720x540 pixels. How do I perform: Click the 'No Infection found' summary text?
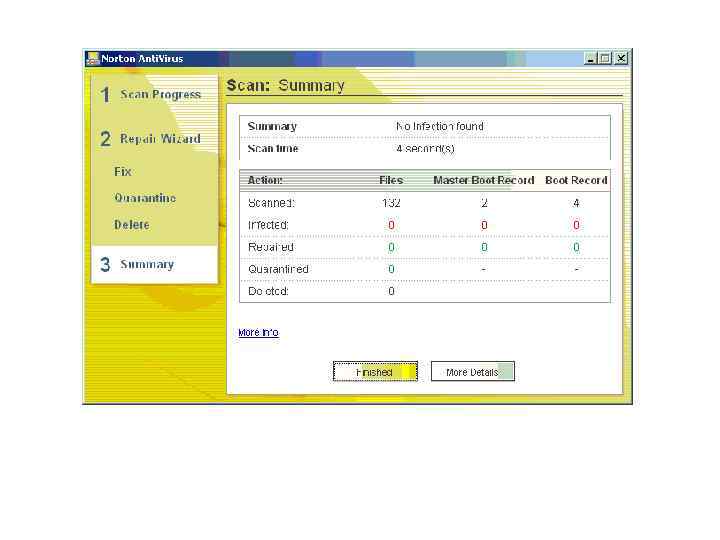pyautogui.click(x=440, y=126)
